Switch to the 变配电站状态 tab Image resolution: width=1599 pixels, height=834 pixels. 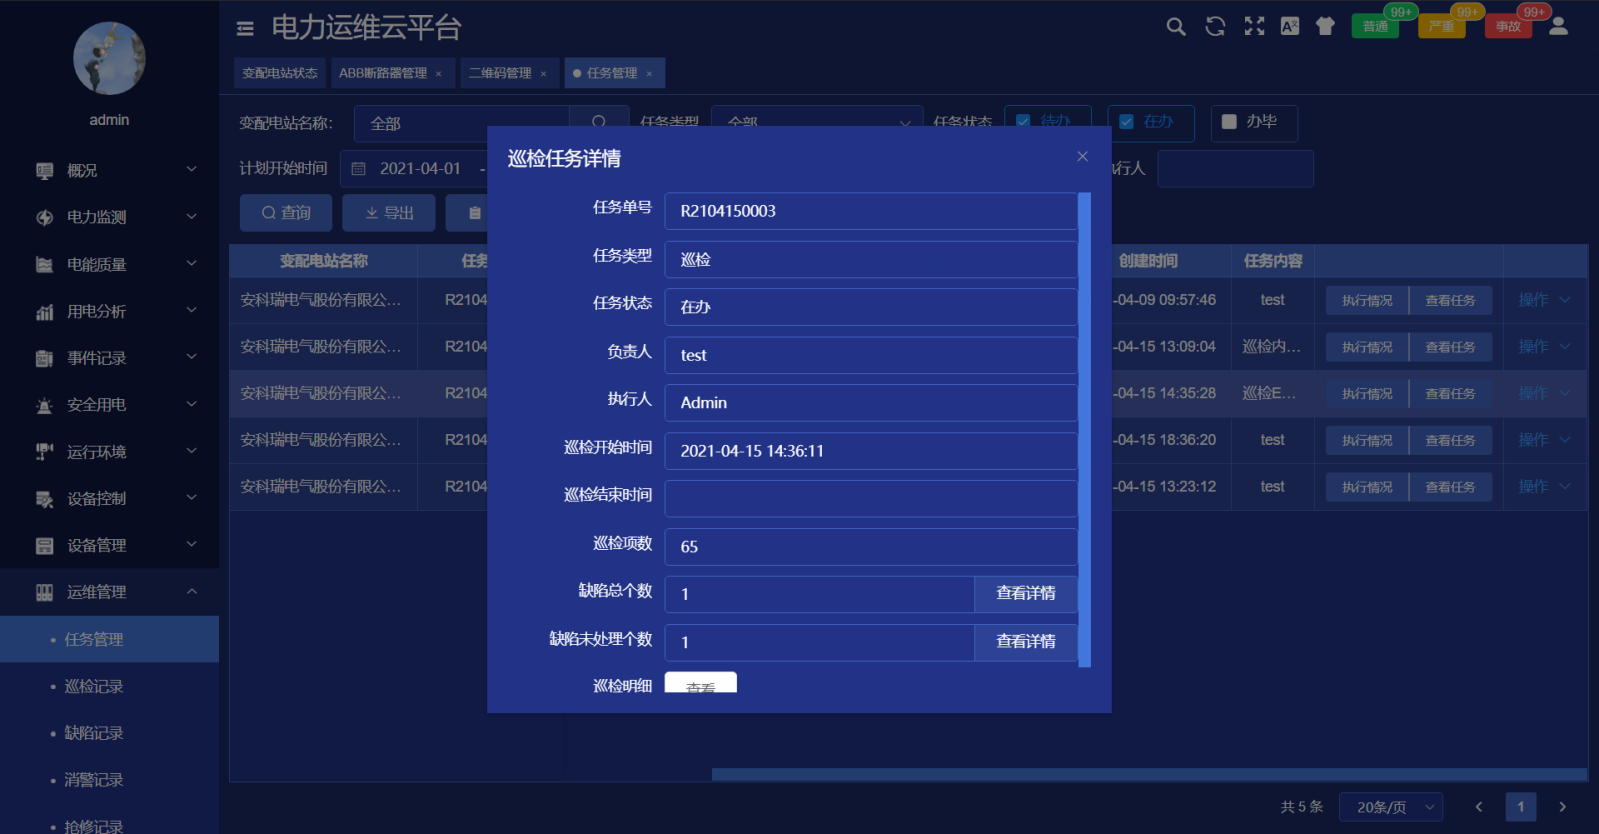coord(280,73)
